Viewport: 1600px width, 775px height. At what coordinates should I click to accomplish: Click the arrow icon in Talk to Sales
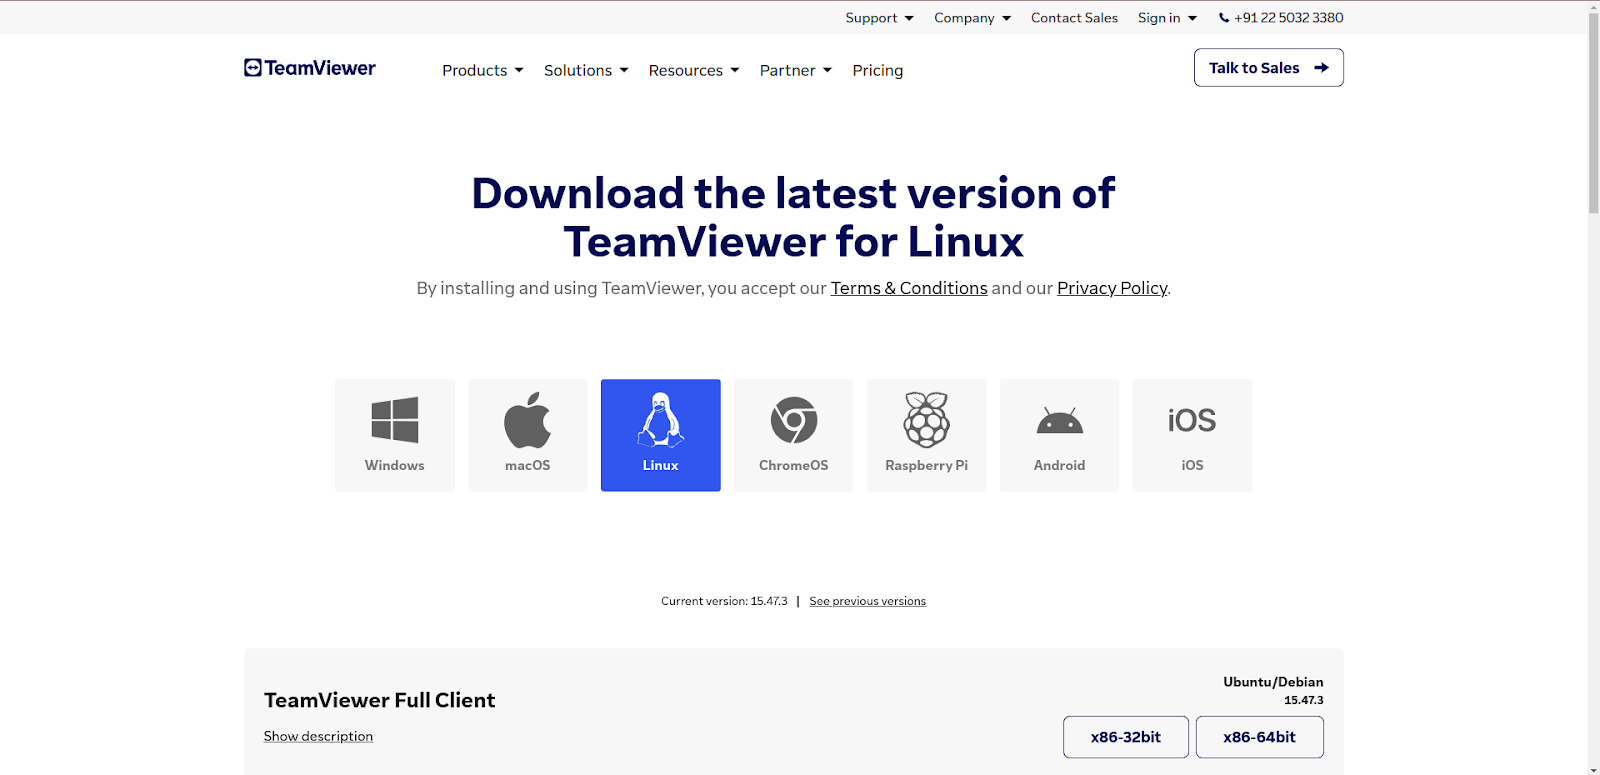1321,68
